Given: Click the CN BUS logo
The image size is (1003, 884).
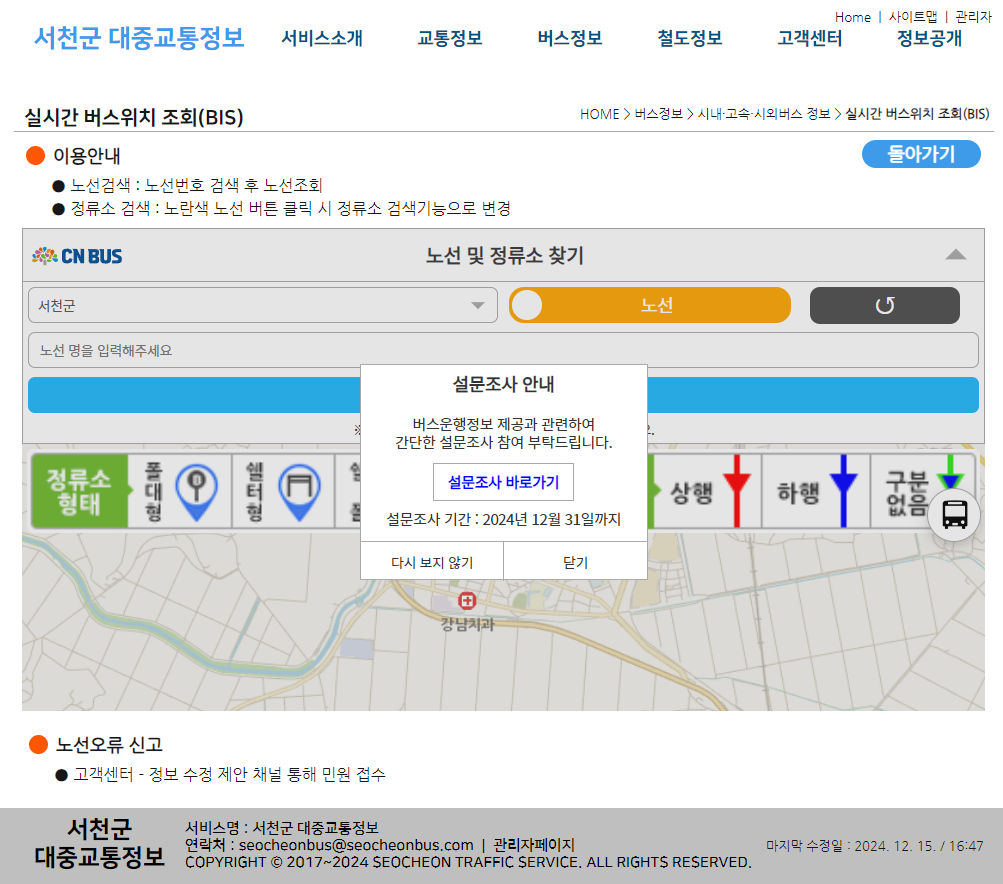Looking at the screenshot, I should pos(77,256).
